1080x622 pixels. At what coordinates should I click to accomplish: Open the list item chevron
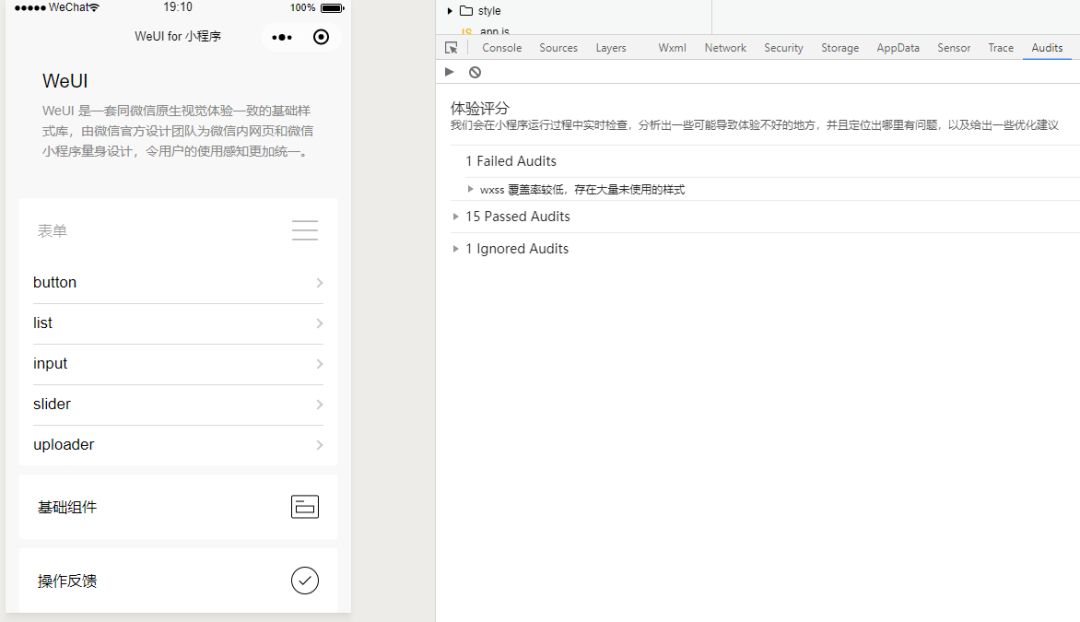click(x=320, y=323)
